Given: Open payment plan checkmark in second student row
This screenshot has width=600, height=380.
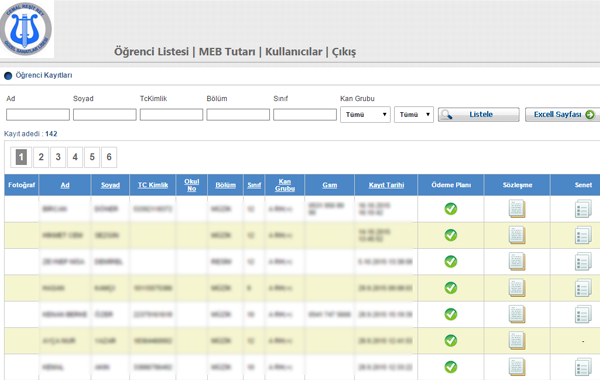Looking at the screenshot, I should tap(451, 235).
